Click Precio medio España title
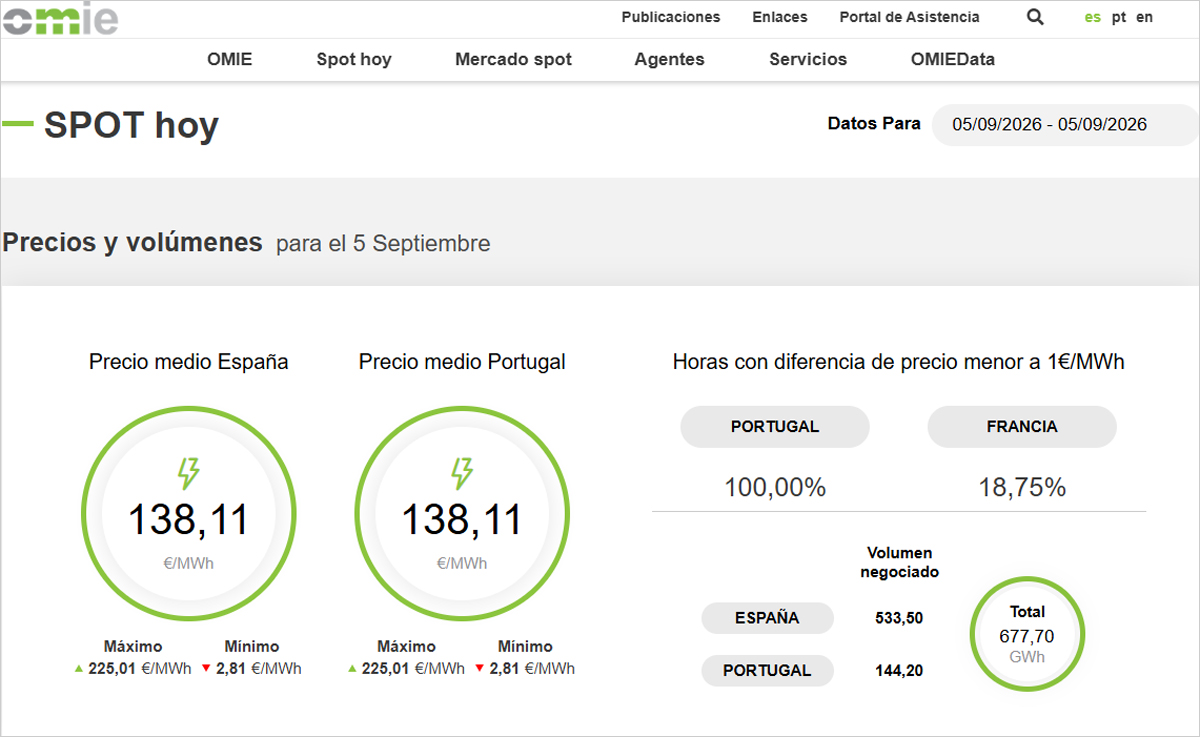Image resolution: width=1200 pixels, height=737 pixels. [x=189, y=362]
